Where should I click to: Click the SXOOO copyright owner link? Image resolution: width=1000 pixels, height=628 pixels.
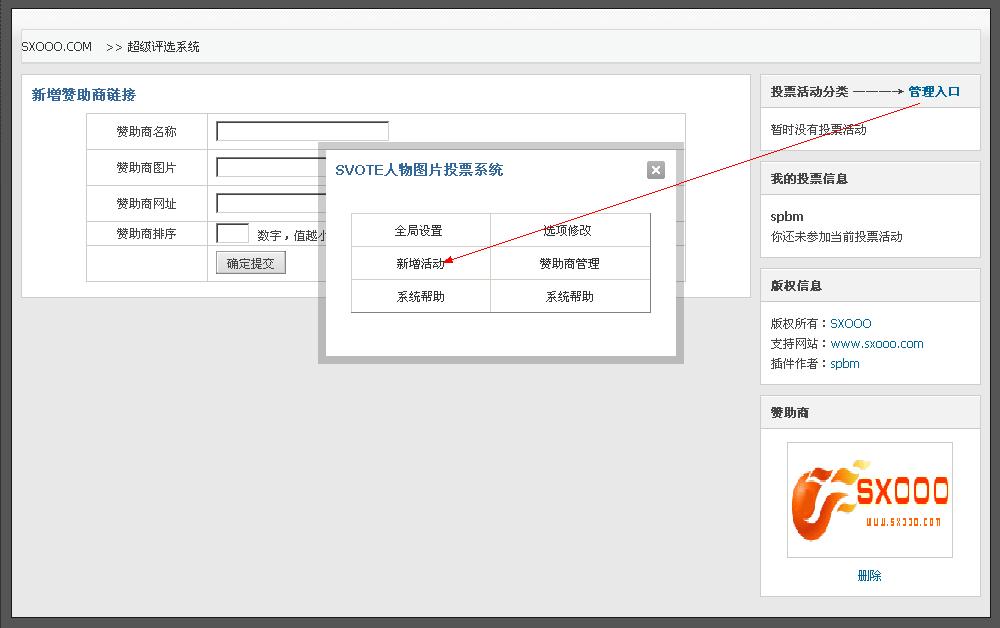click(x=849, y=323)
